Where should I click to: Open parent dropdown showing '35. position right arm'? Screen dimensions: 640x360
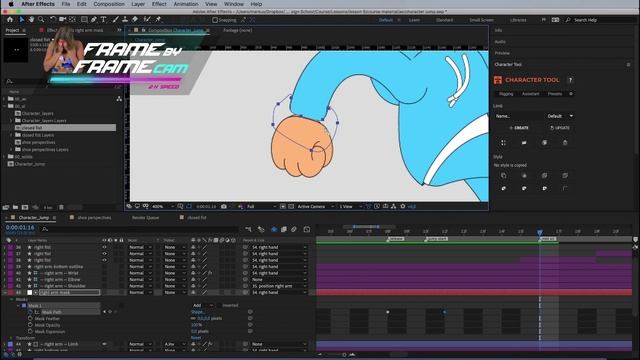[x=279, y=286]
